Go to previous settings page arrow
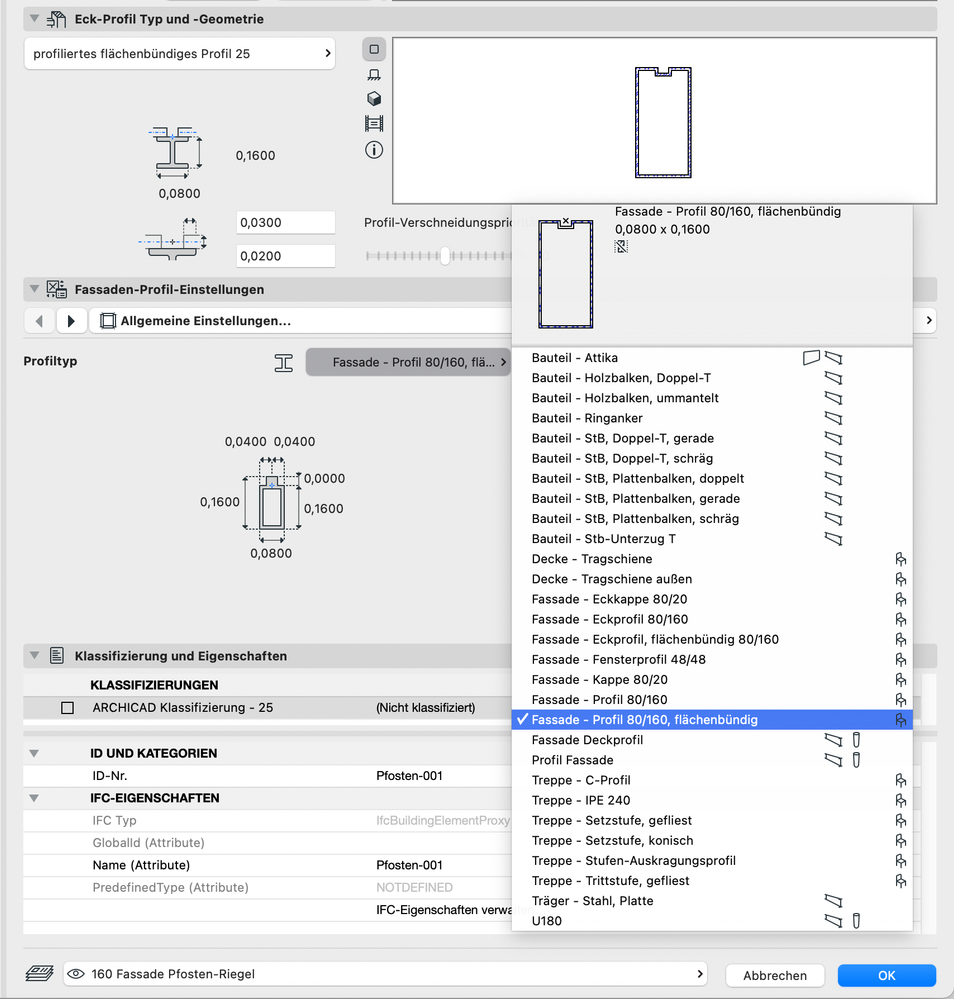The height and width of the screenshot is (999, 954). 40,320
